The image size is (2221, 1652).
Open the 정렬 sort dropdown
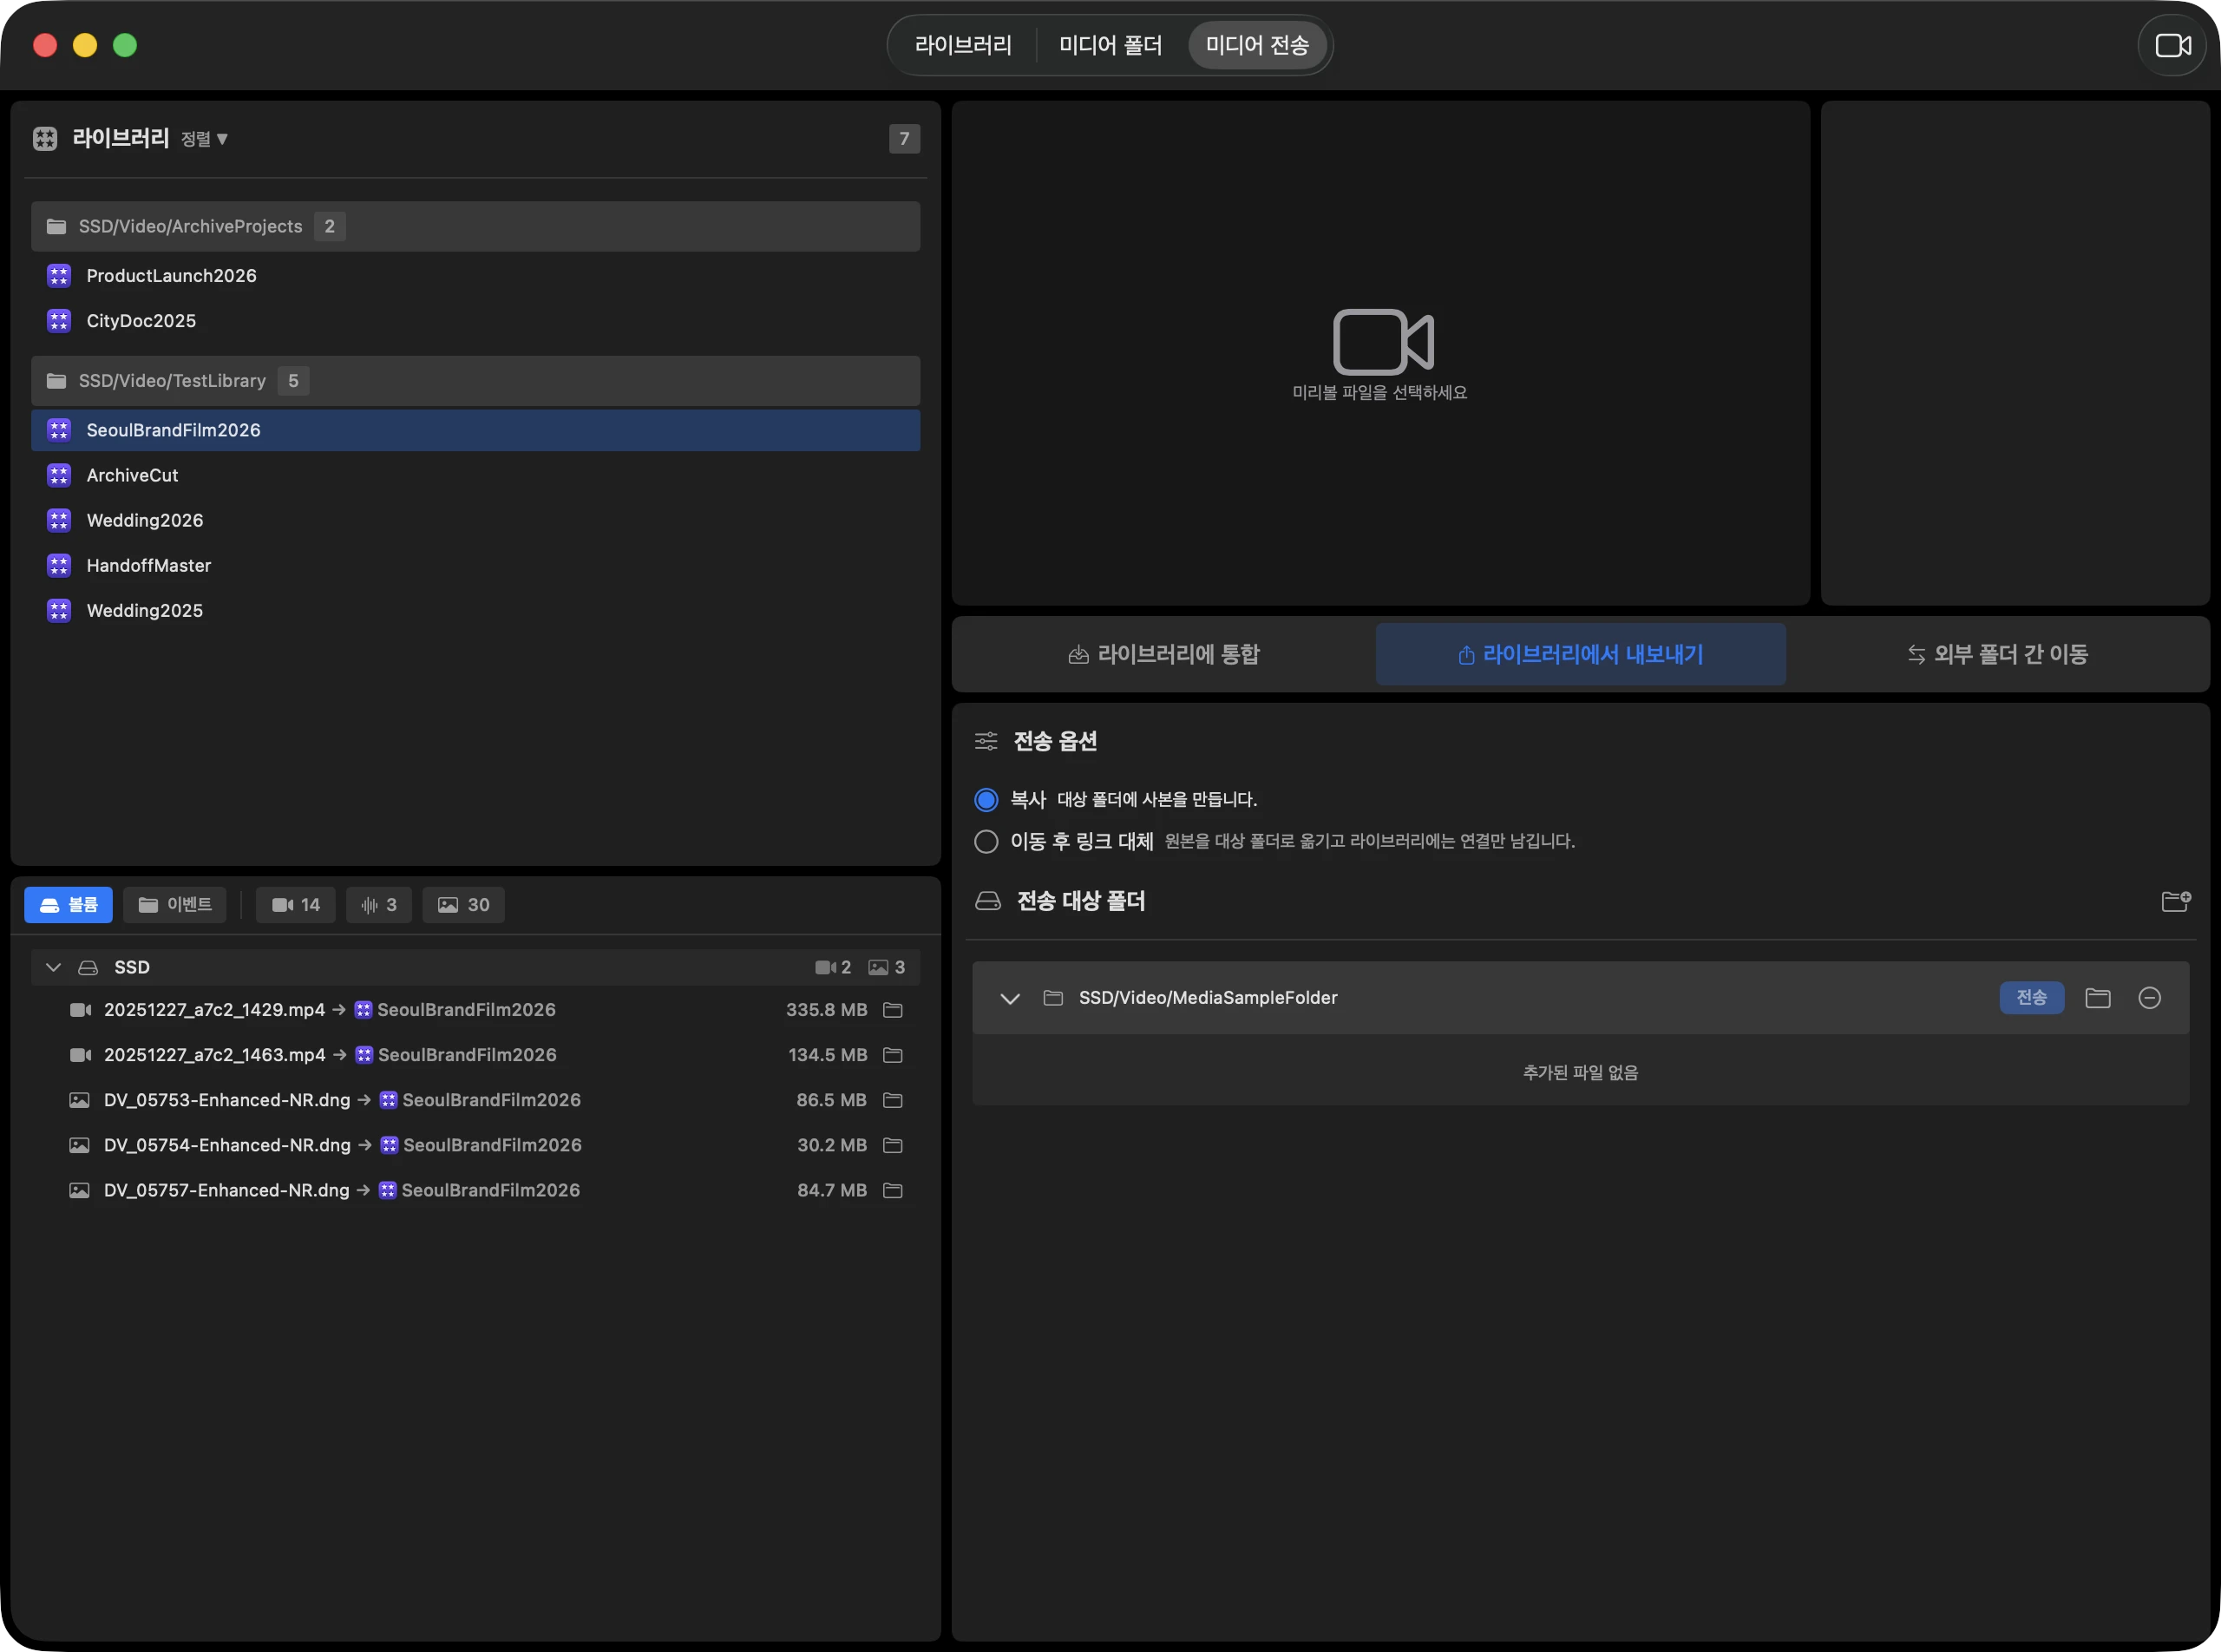pos(205,139)
